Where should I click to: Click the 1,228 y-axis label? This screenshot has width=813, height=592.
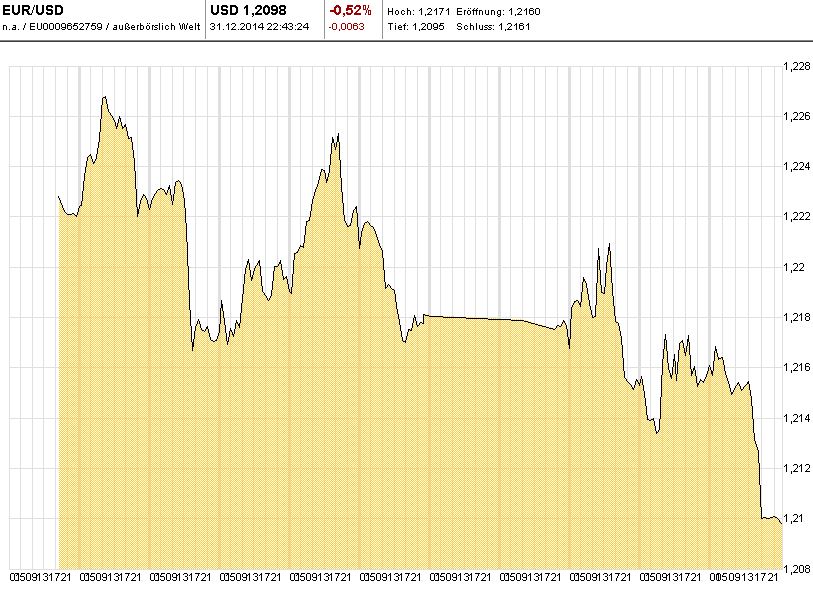click(x=796, y=67)
